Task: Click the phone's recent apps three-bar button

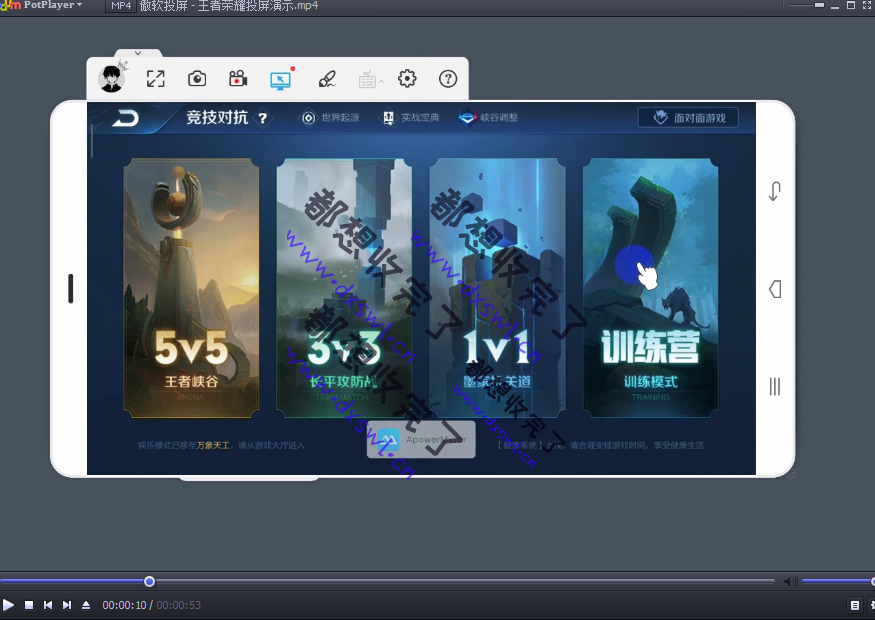Action: tap(775, 386)
